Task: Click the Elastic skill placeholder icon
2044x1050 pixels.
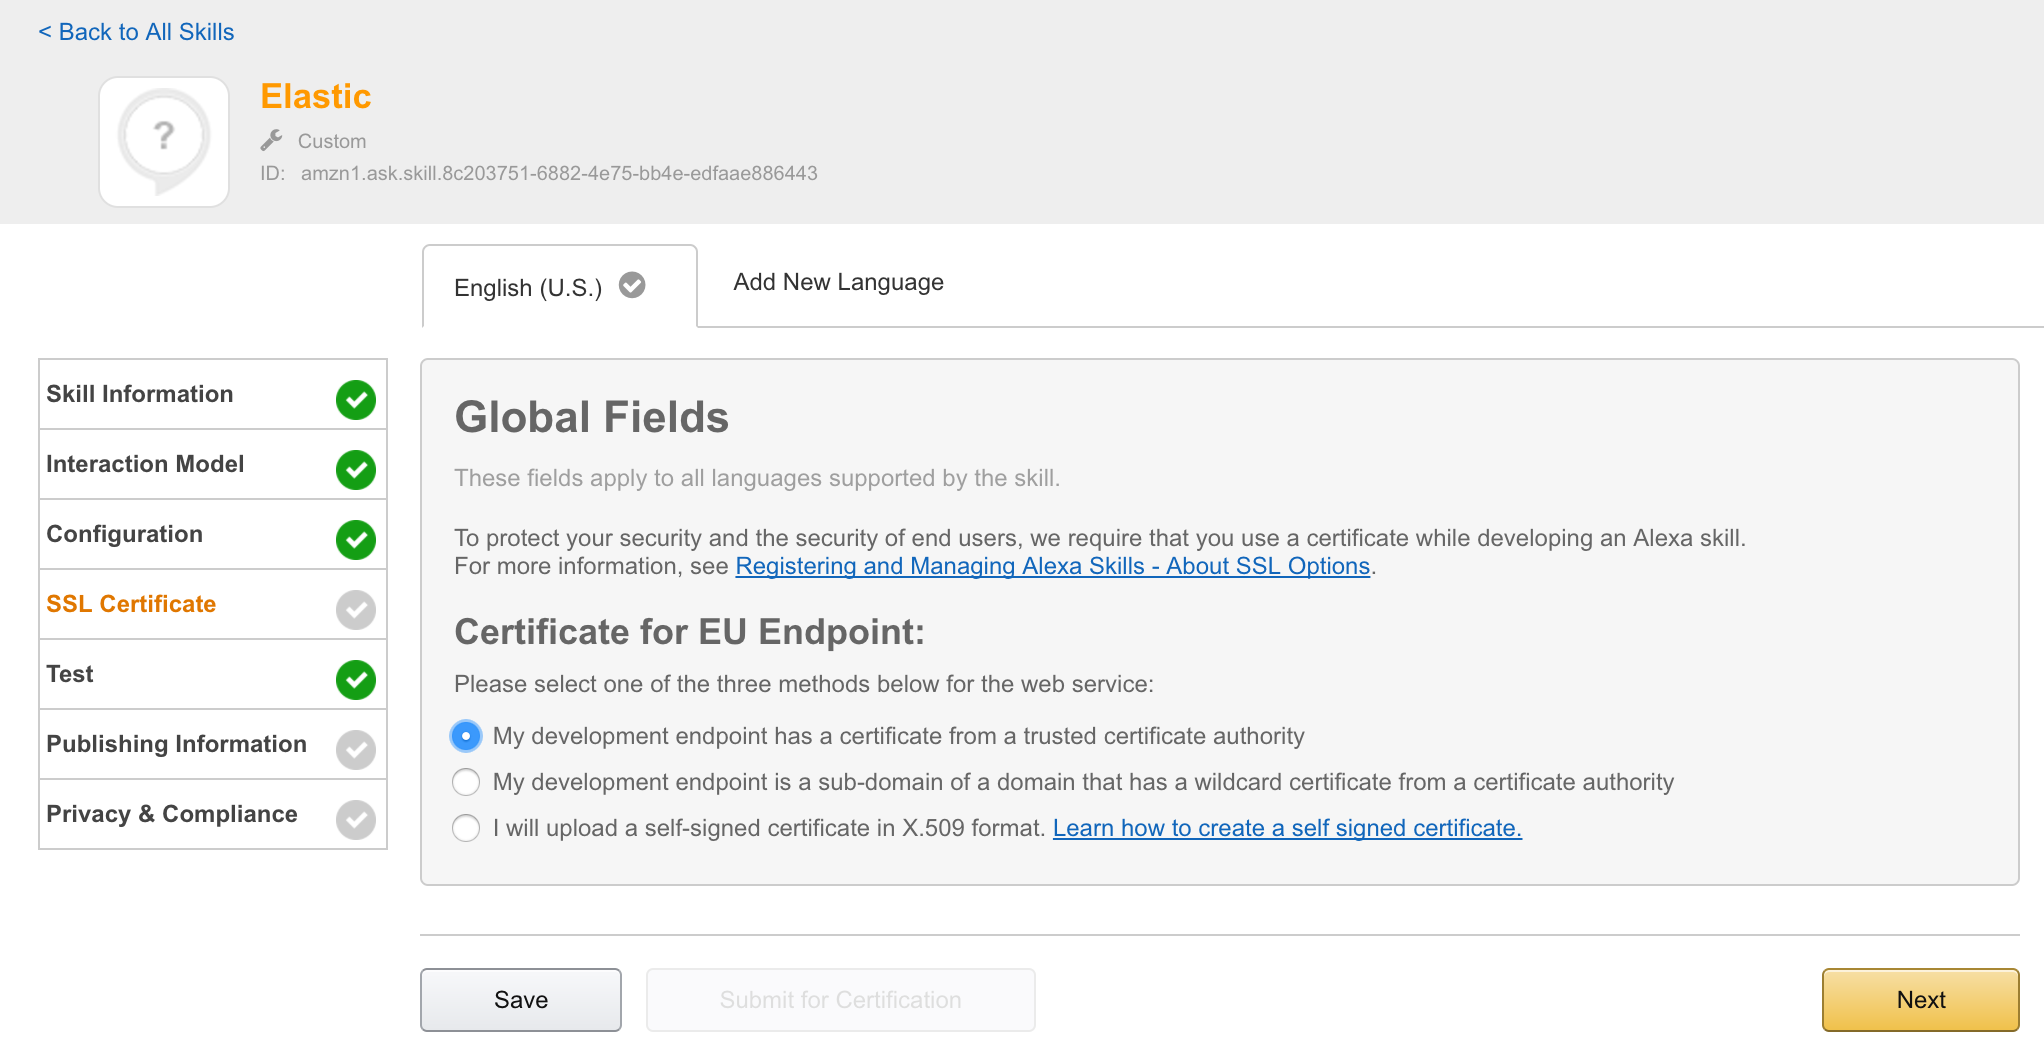Action: [164, 142]
